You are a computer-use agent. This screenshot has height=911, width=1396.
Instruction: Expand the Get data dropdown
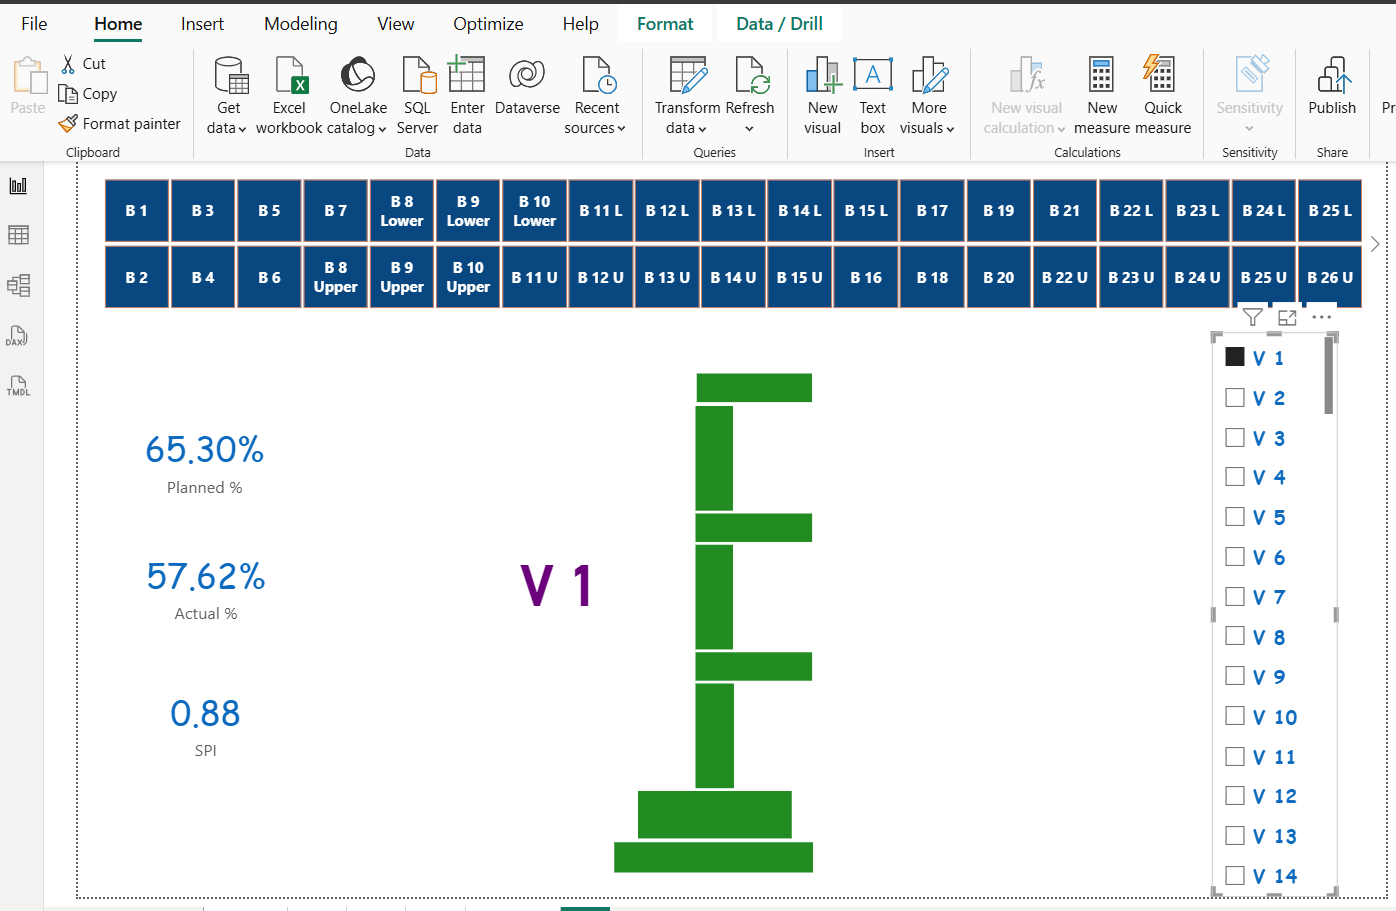(228, 128)
